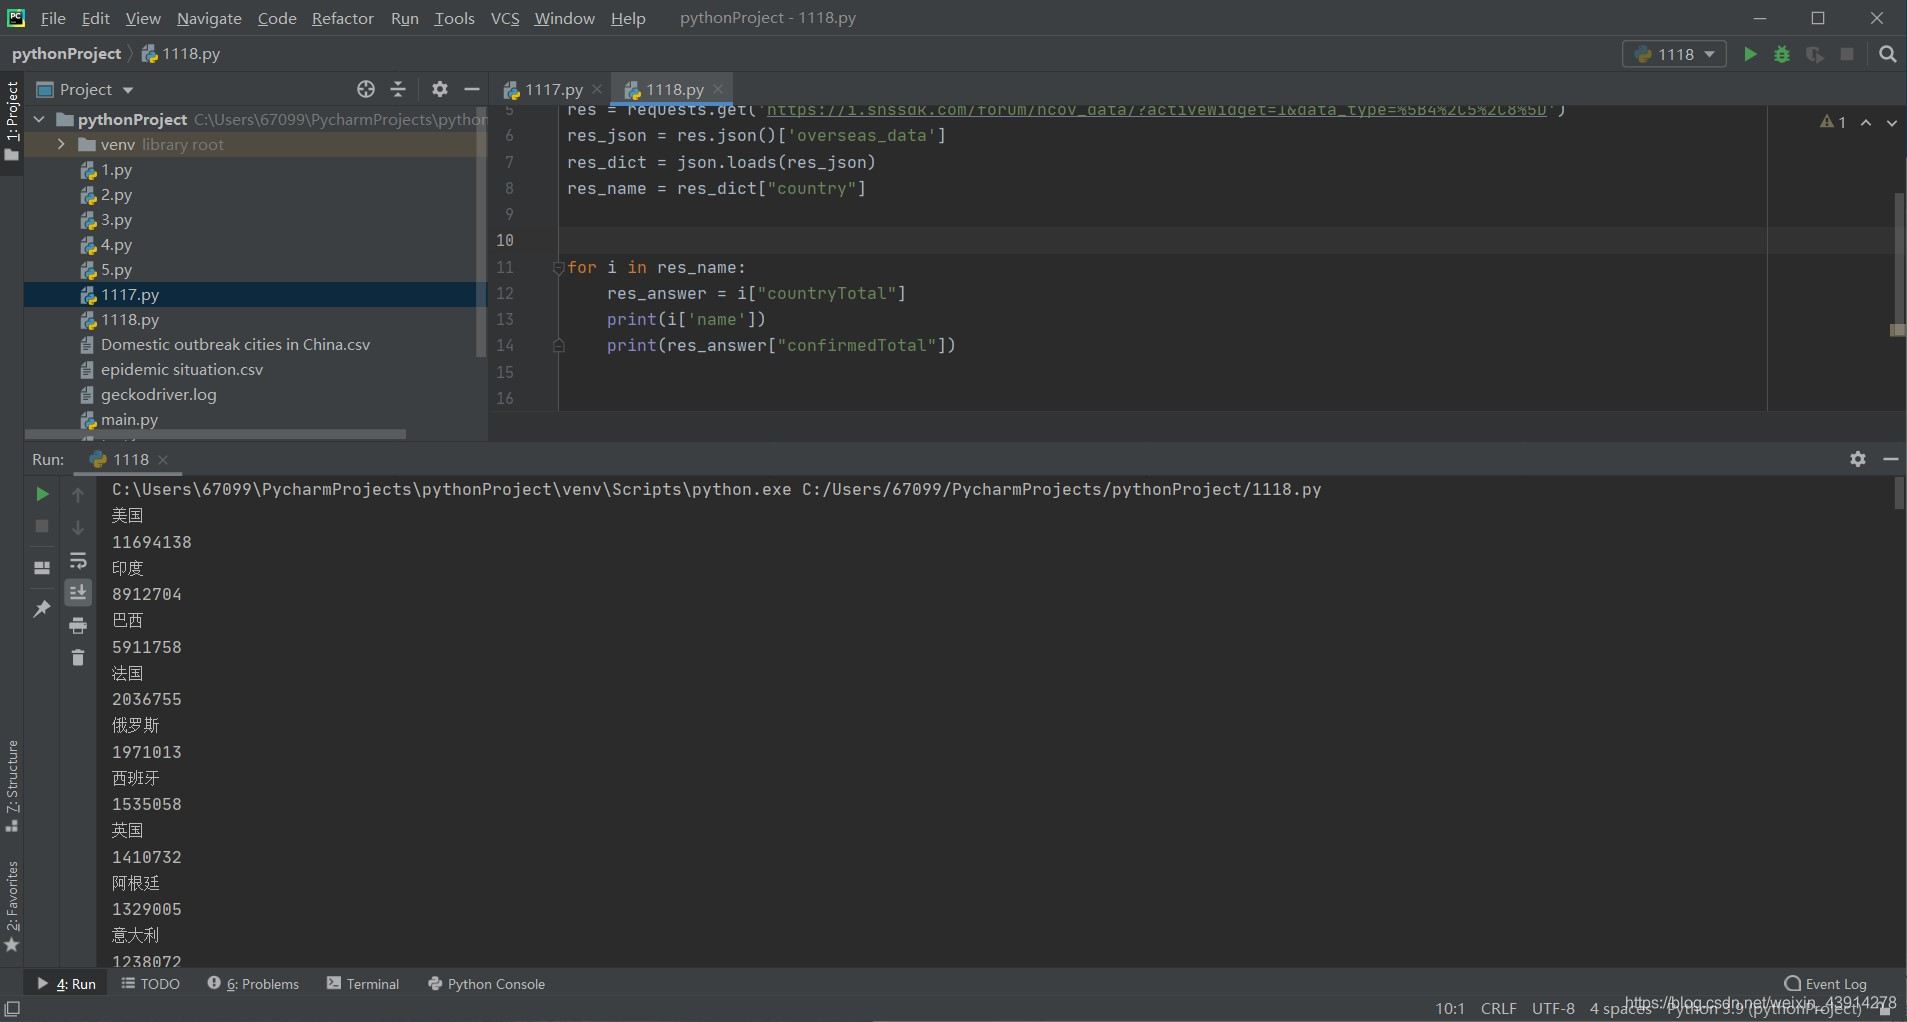Toggle soft-wrap in Run console
The image size is (1907, 1022).
click(x=78, y=560)
